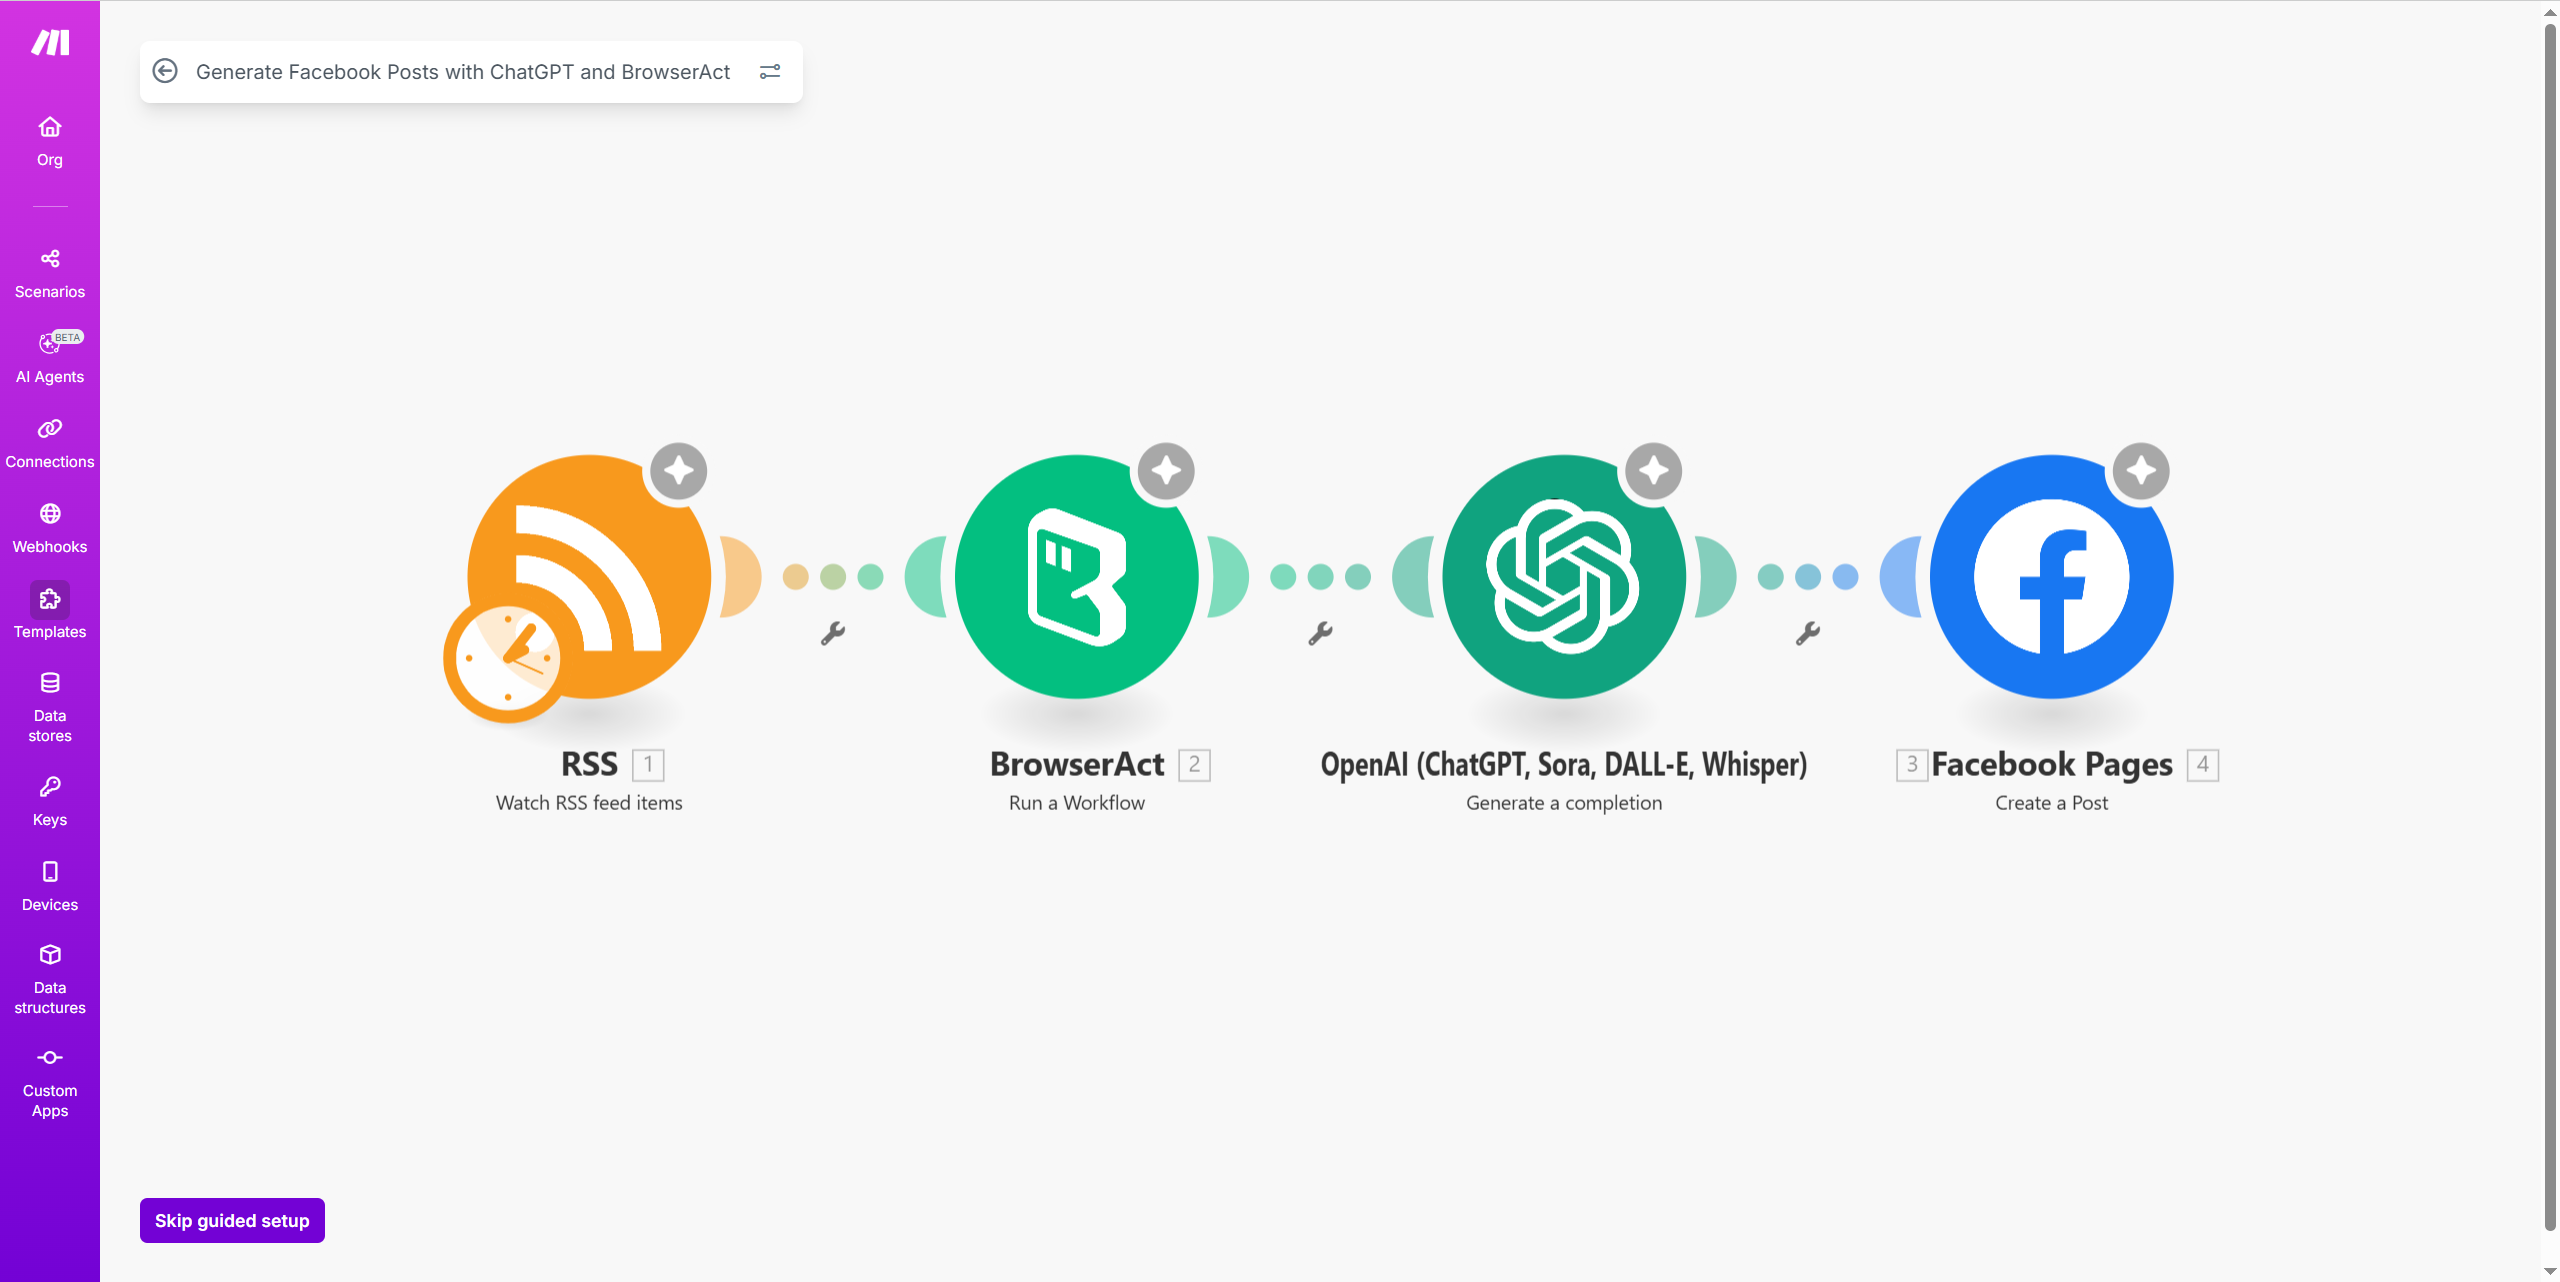Image resolution: width=2560 pixels, height=1282 pixels.
Task: Click the vertical scrollbar down arrow
Action: tap(2549, 1271)
